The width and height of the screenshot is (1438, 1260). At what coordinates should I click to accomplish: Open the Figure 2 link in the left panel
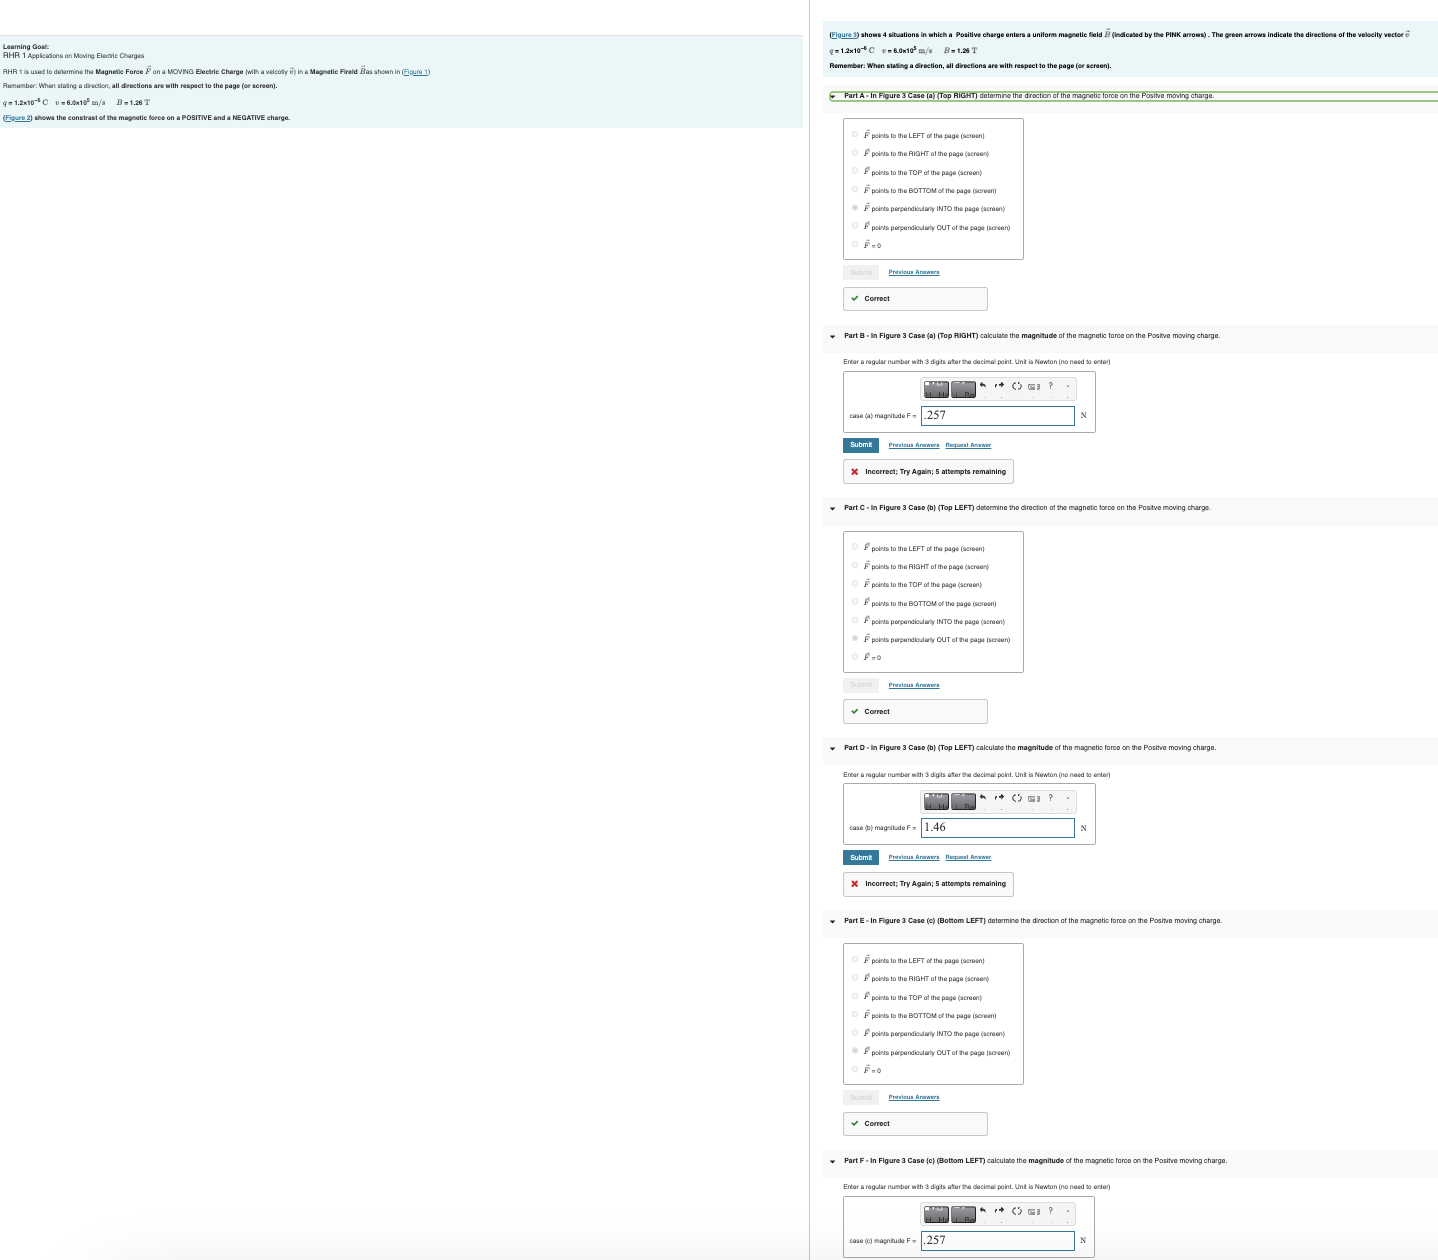[17, 117]
